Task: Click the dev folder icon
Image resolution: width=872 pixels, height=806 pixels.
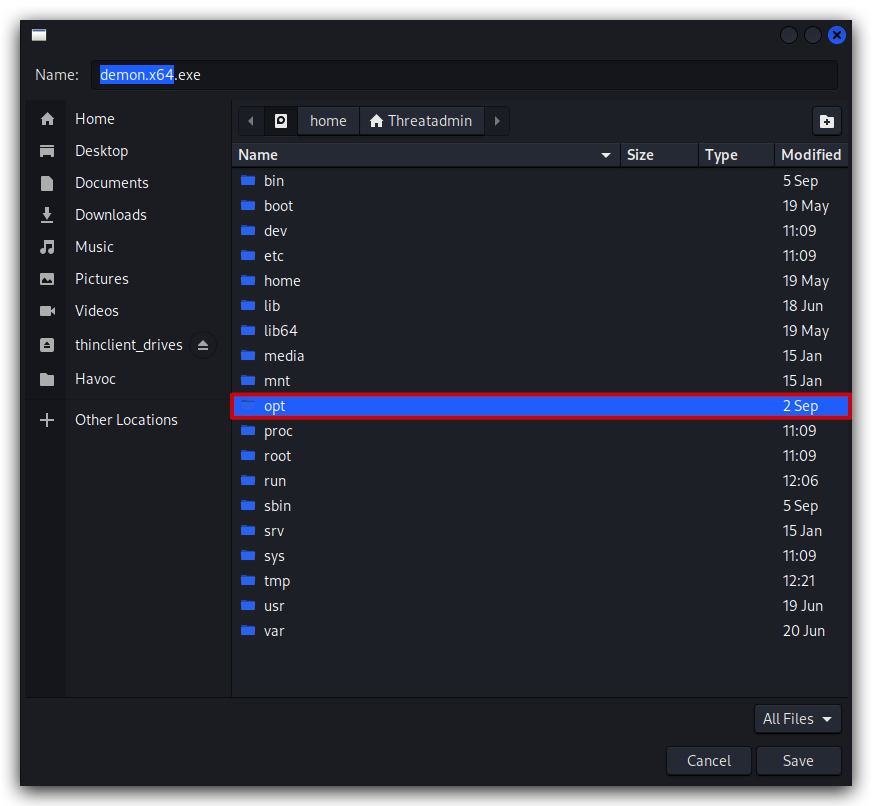Action: click(248, 230)
